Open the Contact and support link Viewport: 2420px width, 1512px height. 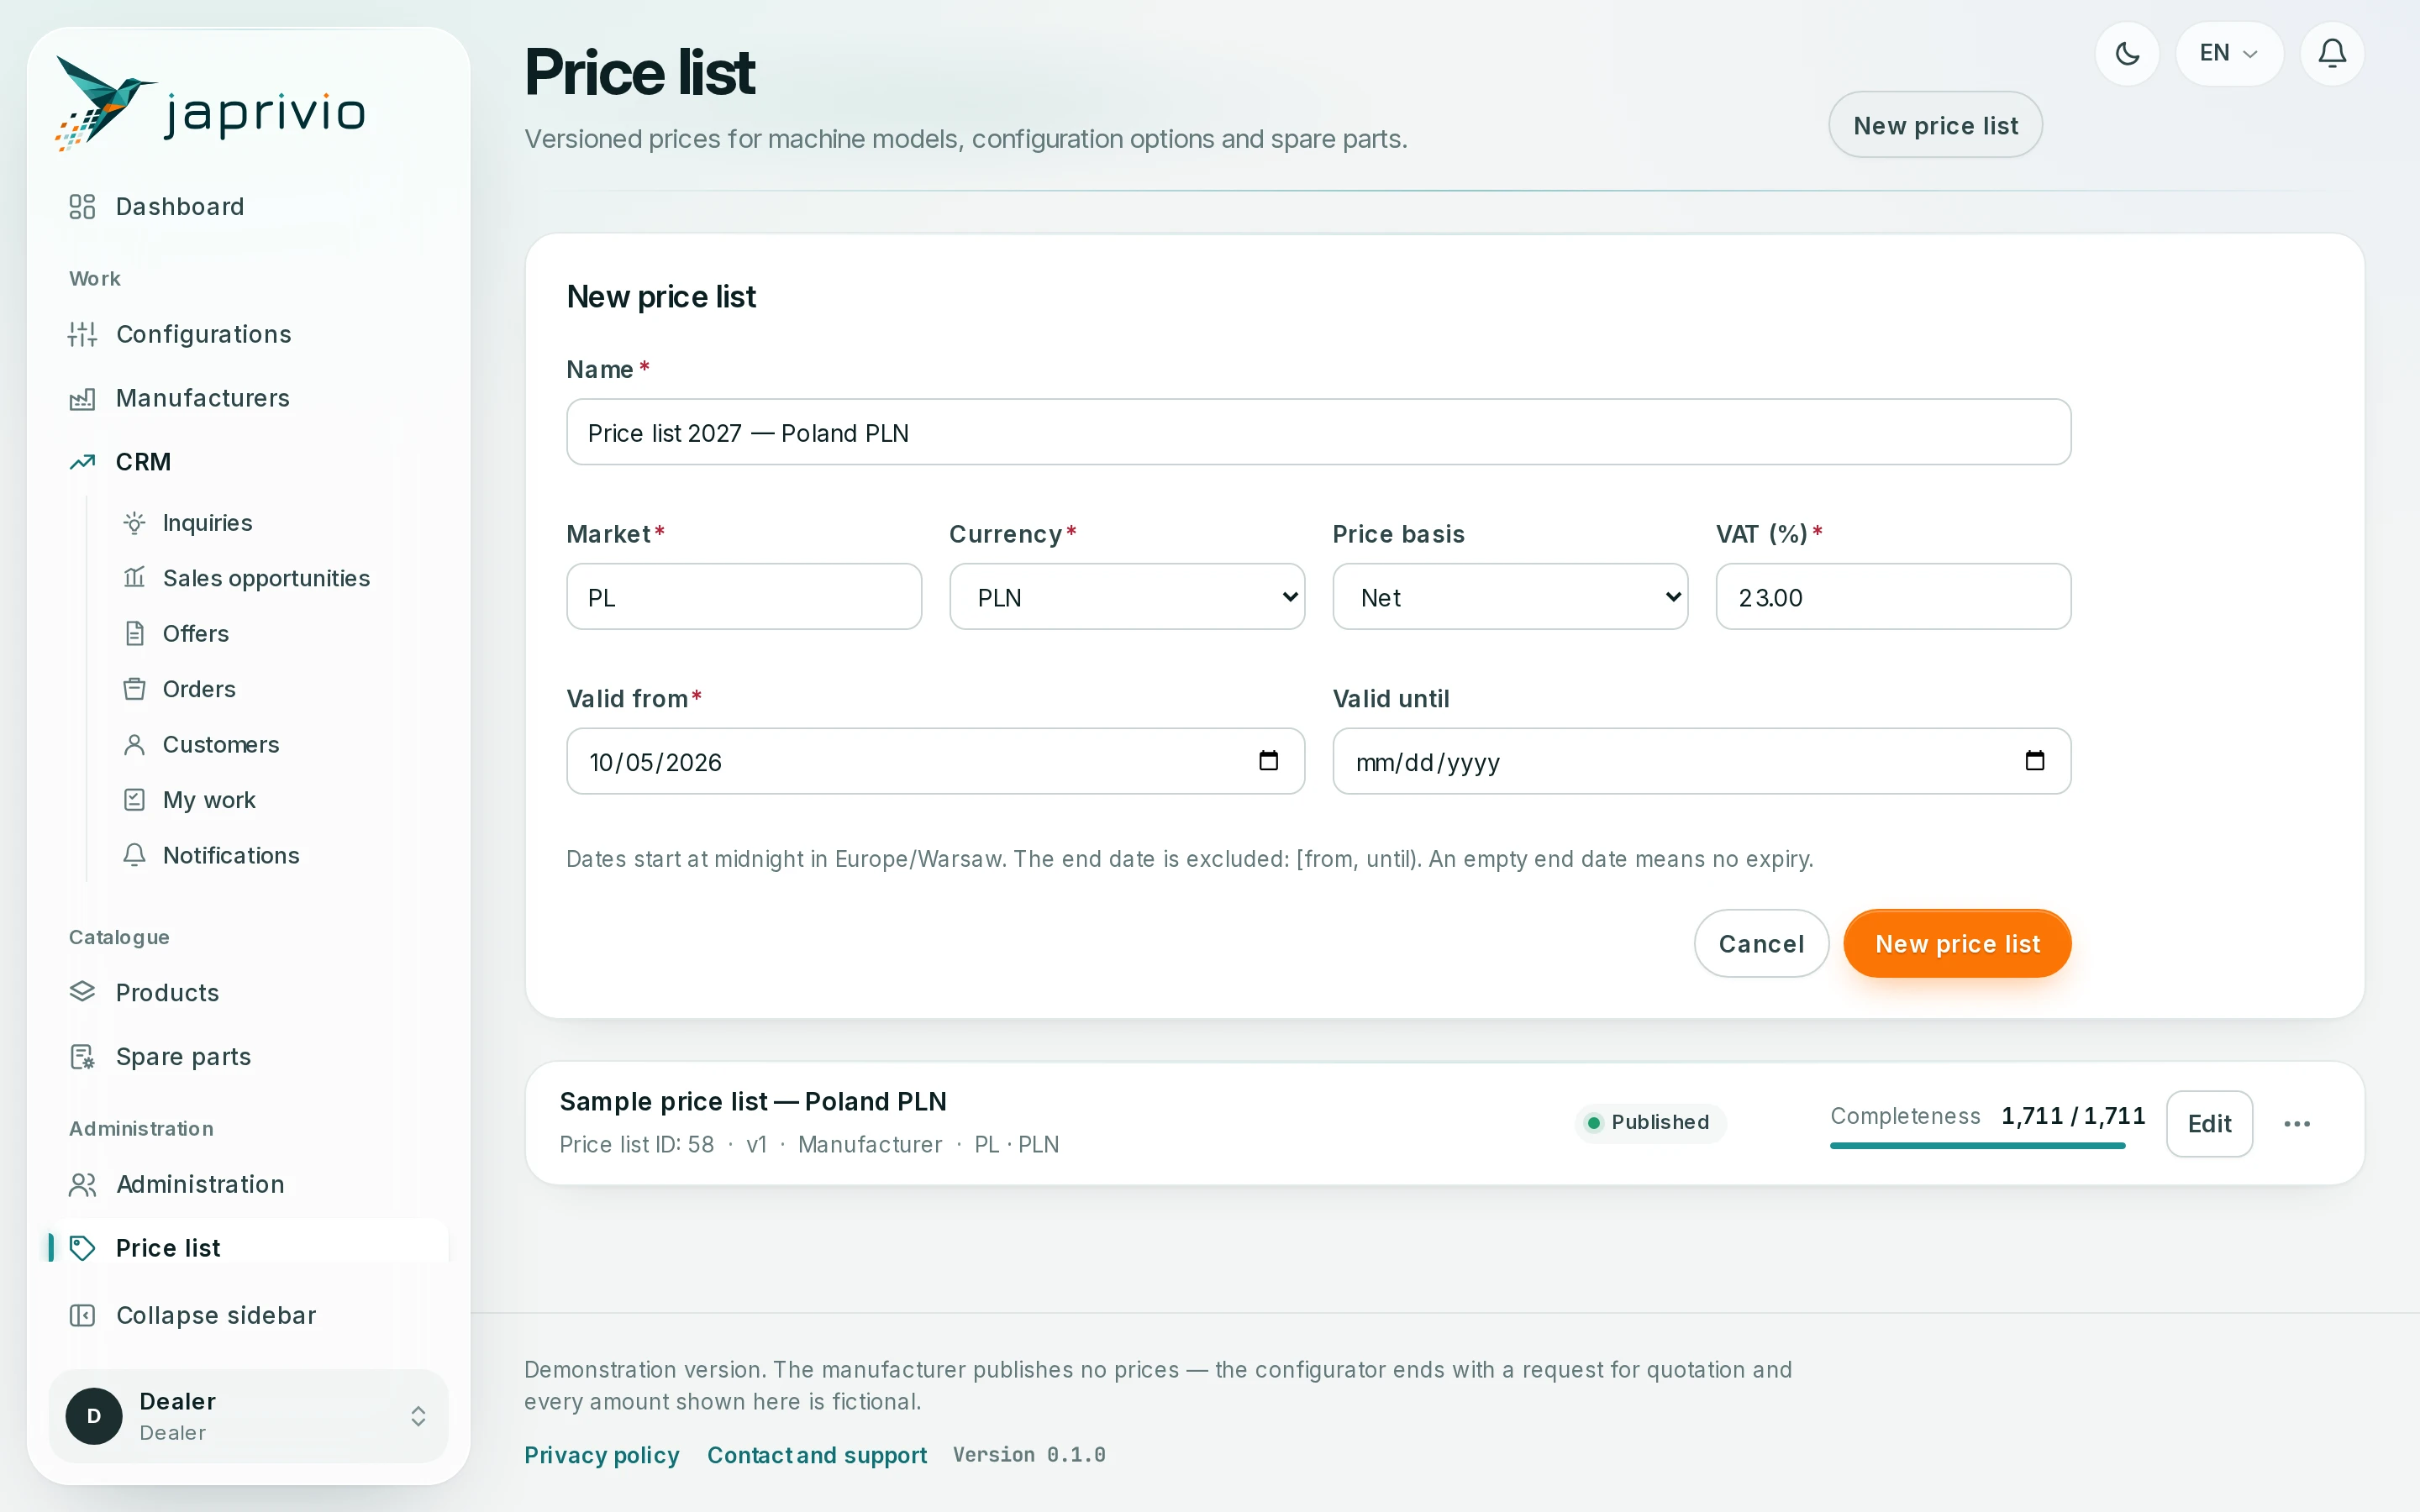click(817, 1455)
